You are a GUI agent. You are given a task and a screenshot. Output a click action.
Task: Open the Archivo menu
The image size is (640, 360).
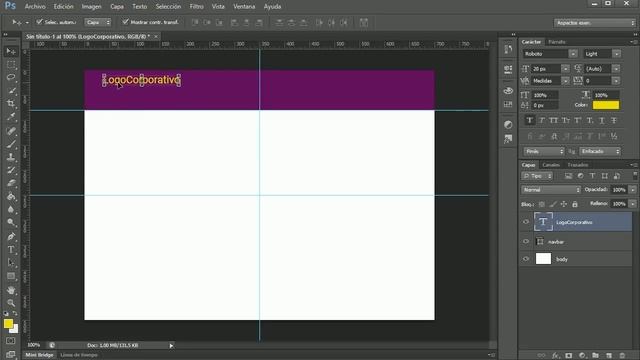(x=35, y=7)
